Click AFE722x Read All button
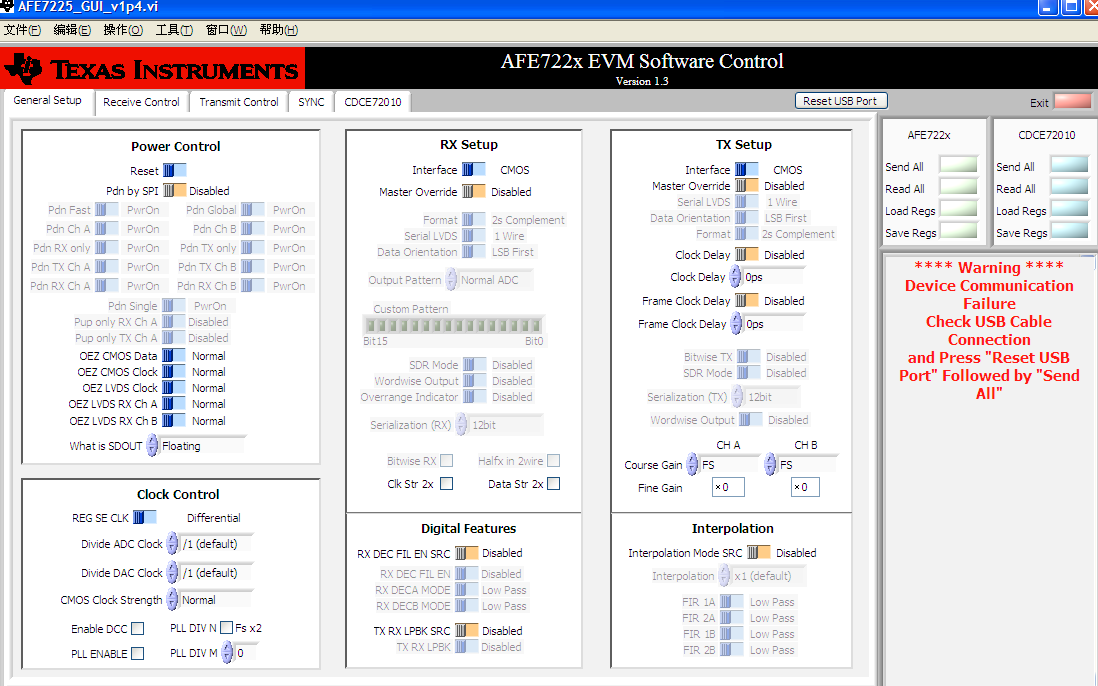The width and height of the screenshot is (1098, 686). click(959, 187)
